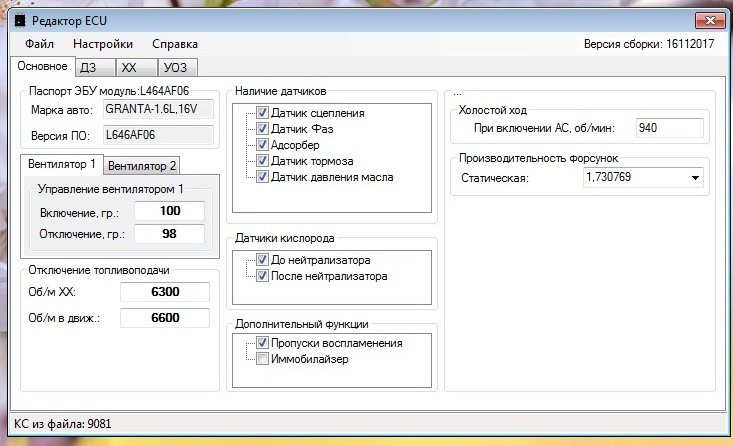Click the Марка авто field GRANTA-1.6L,16V
The image size is (733, 446).
158,109
